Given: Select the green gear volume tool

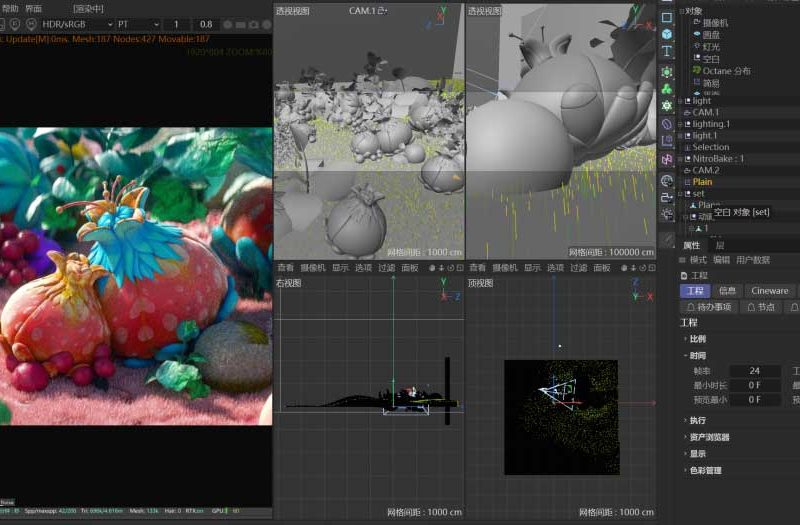Looking at the screenshot, I should click(666, 106).
